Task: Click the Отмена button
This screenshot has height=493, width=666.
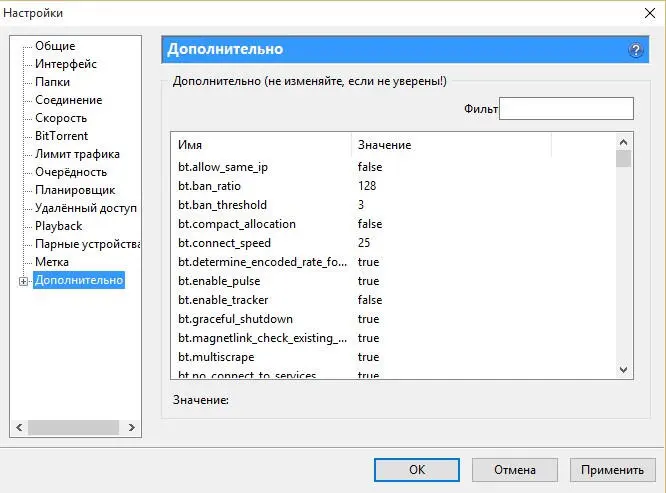Action: (x=515, y=470)
